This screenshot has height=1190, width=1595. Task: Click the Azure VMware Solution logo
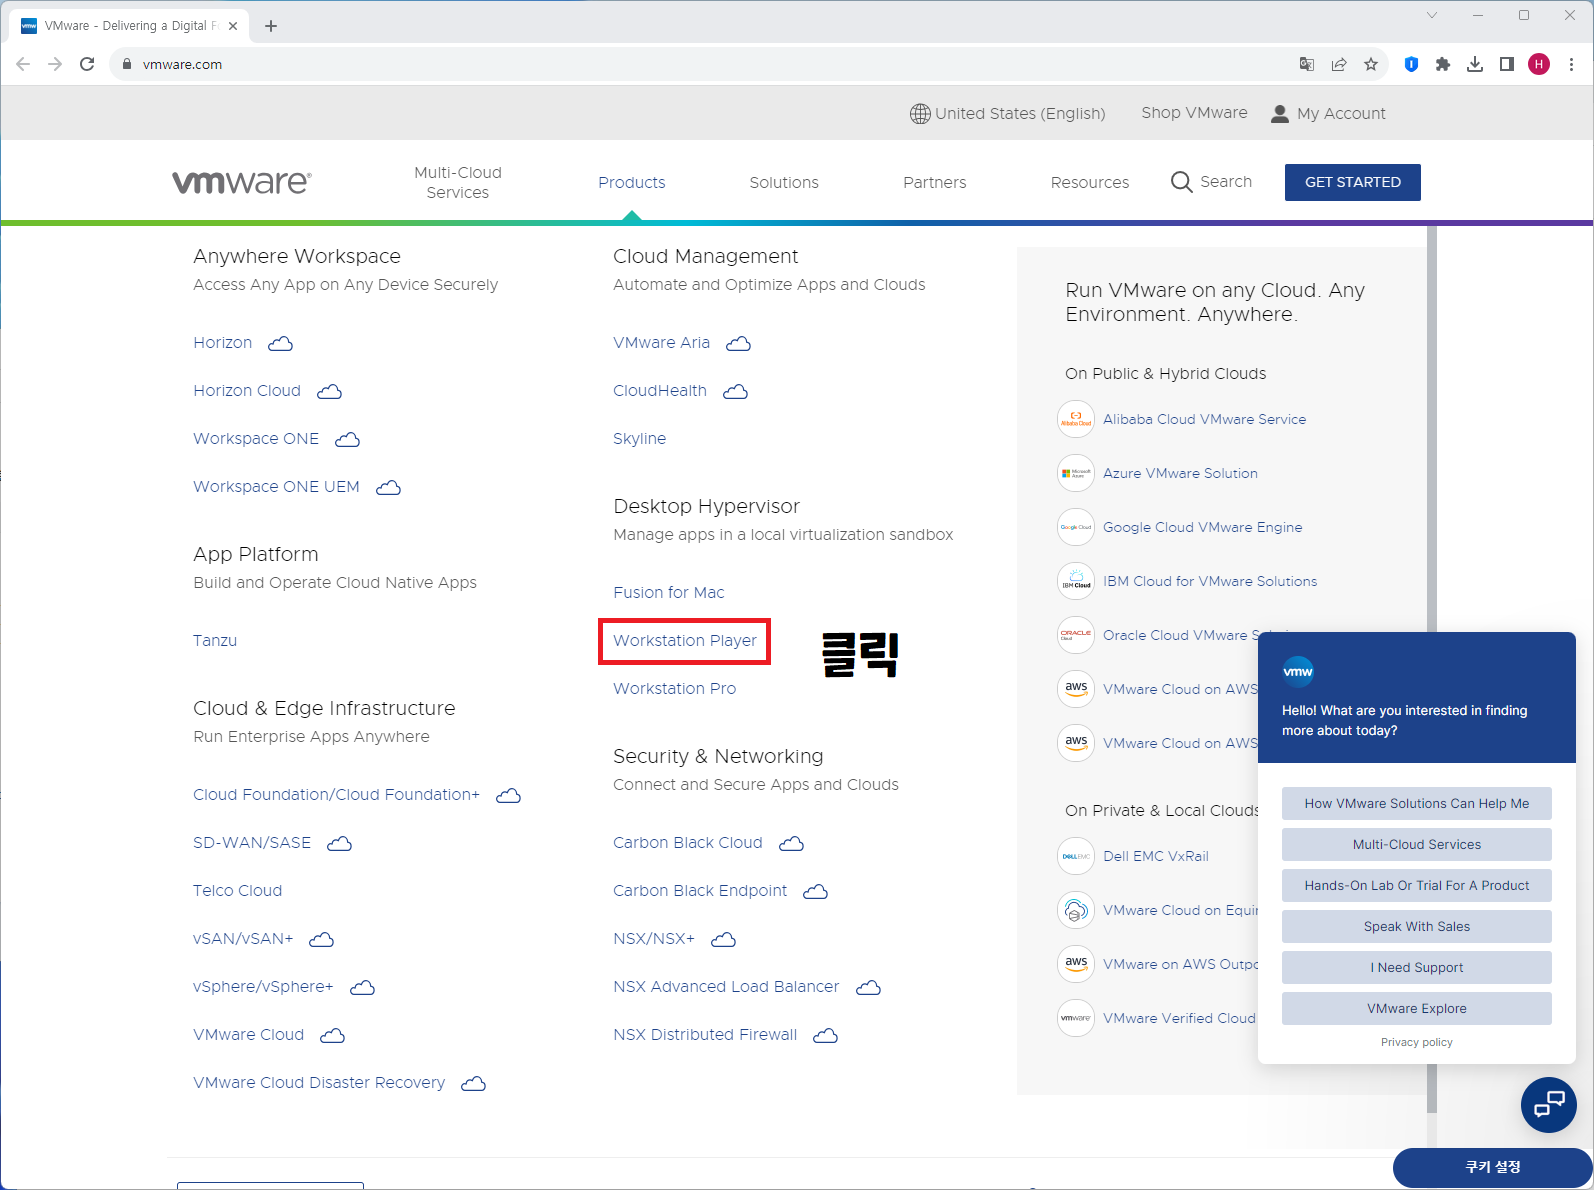(1076, 473)
